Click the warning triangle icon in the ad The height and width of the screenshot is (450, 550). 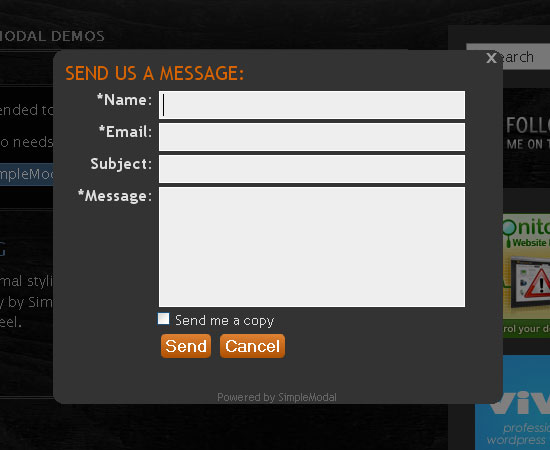pos(538,283)
